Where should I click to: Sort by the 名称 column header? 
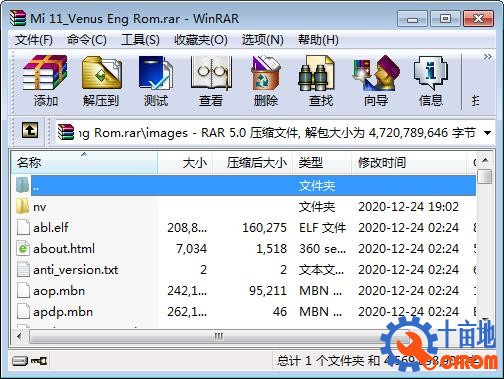coord(84,163)
